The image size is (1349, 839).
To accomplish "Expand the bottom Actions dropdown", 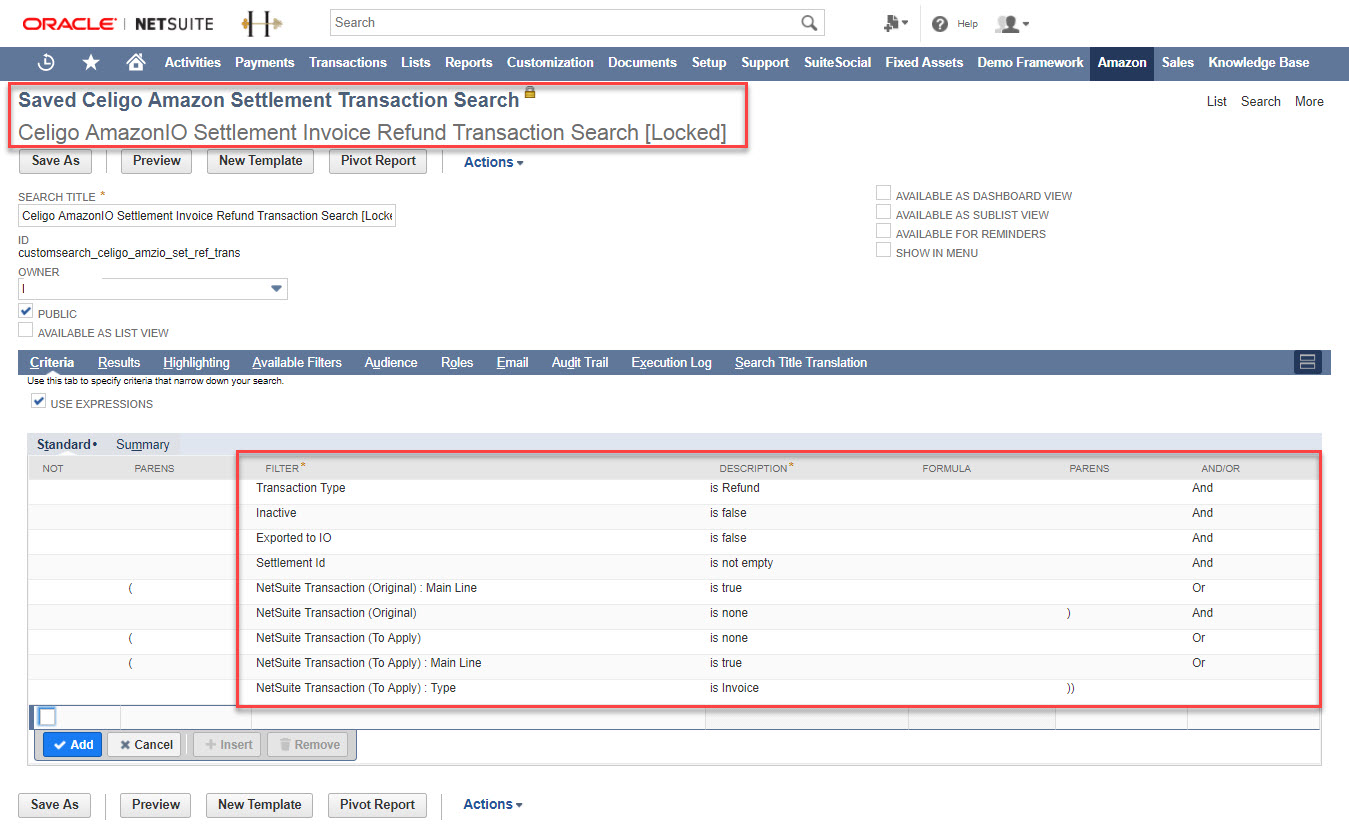I will [492, 804].
